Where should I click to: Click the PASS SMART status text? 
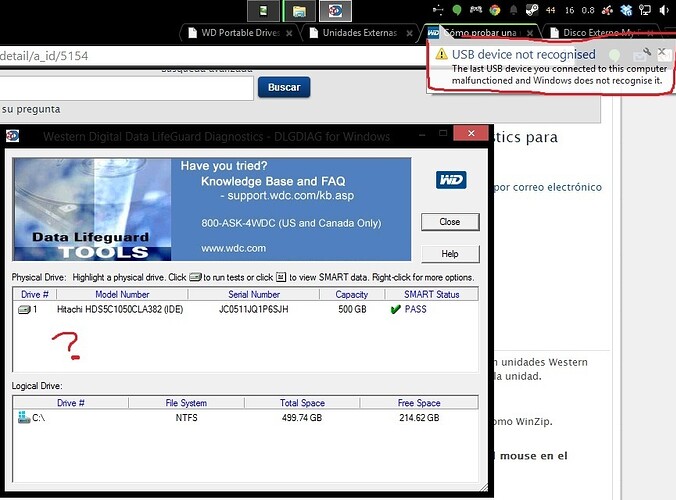point(415,309)
